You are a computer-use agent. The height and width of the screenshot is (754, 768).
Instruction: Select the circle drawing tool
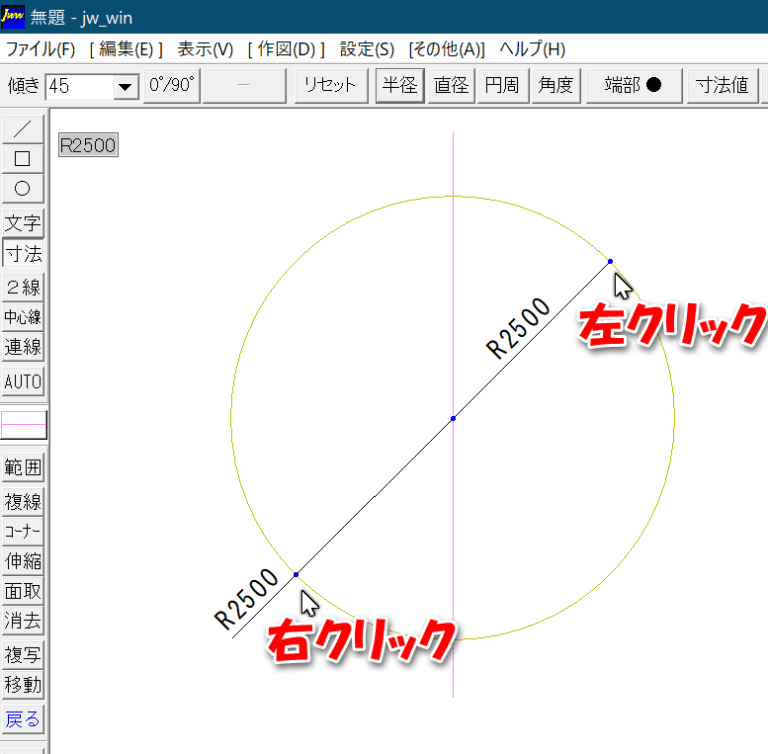pos(23,189)
